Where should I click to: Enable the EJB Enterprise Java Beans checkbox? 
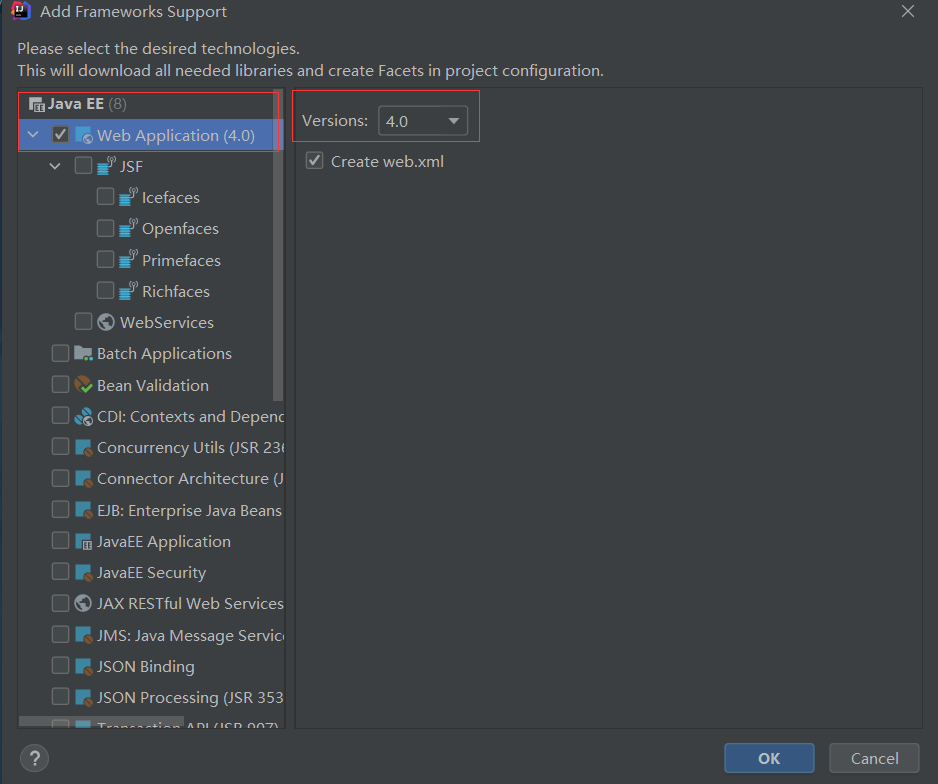coord(60,509)
